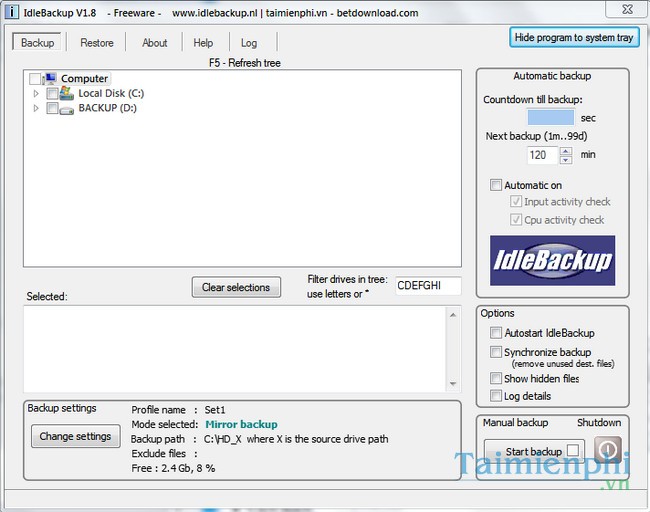Click the Selected list scroll up arrow

[x=453, y=315]
